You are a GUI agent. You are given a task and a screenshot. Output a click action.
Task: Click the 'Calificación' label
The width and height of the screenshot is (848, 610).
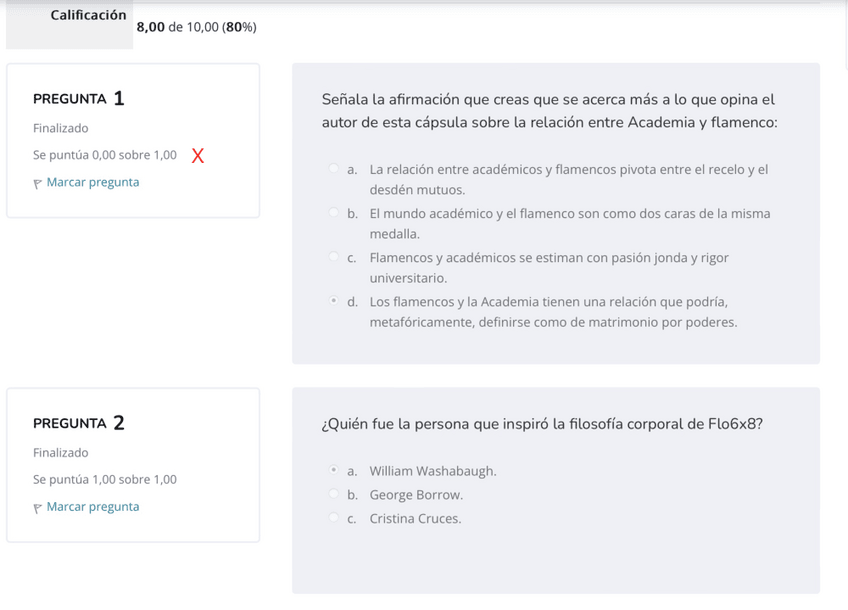coord(88,15)
